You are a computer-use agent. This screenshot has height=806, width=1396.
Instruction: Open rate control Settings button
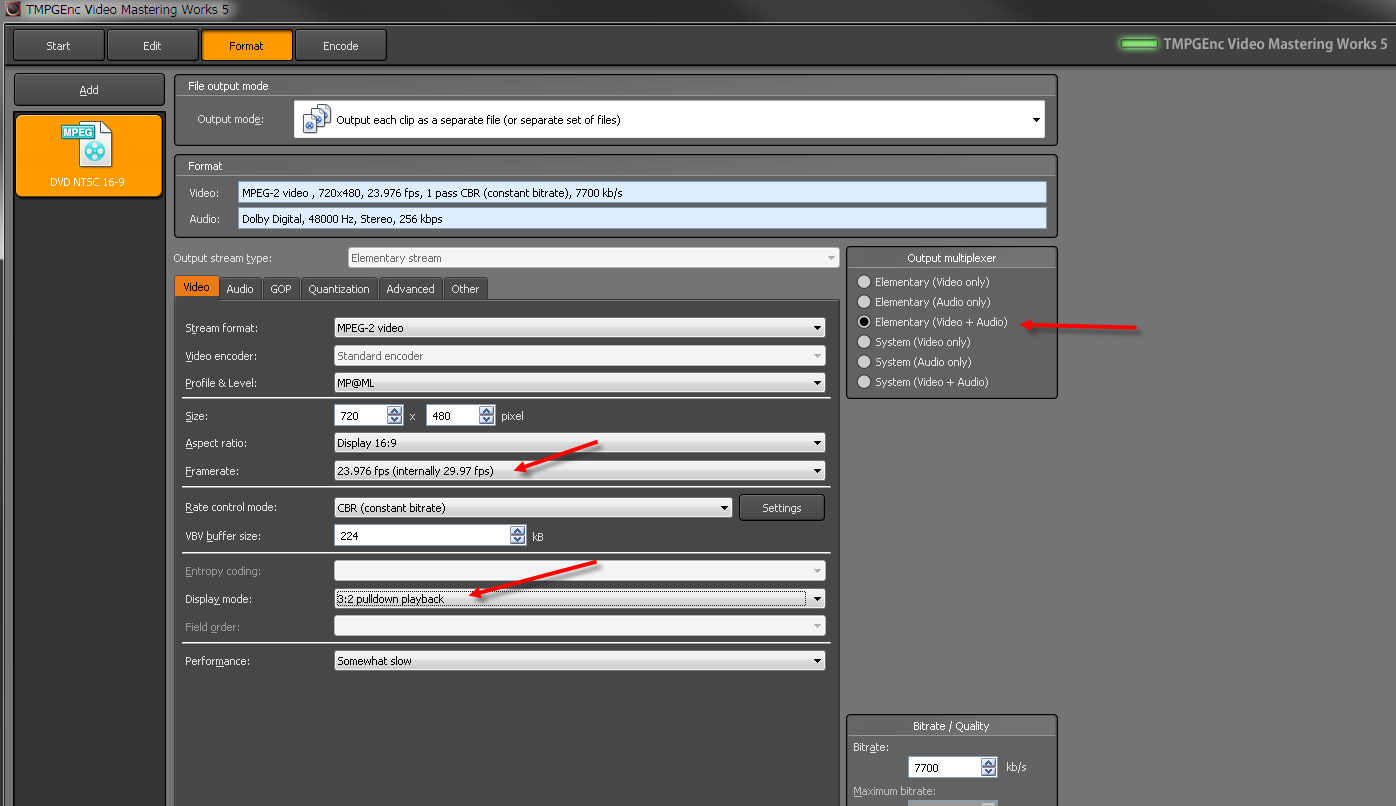pos(781,508)
